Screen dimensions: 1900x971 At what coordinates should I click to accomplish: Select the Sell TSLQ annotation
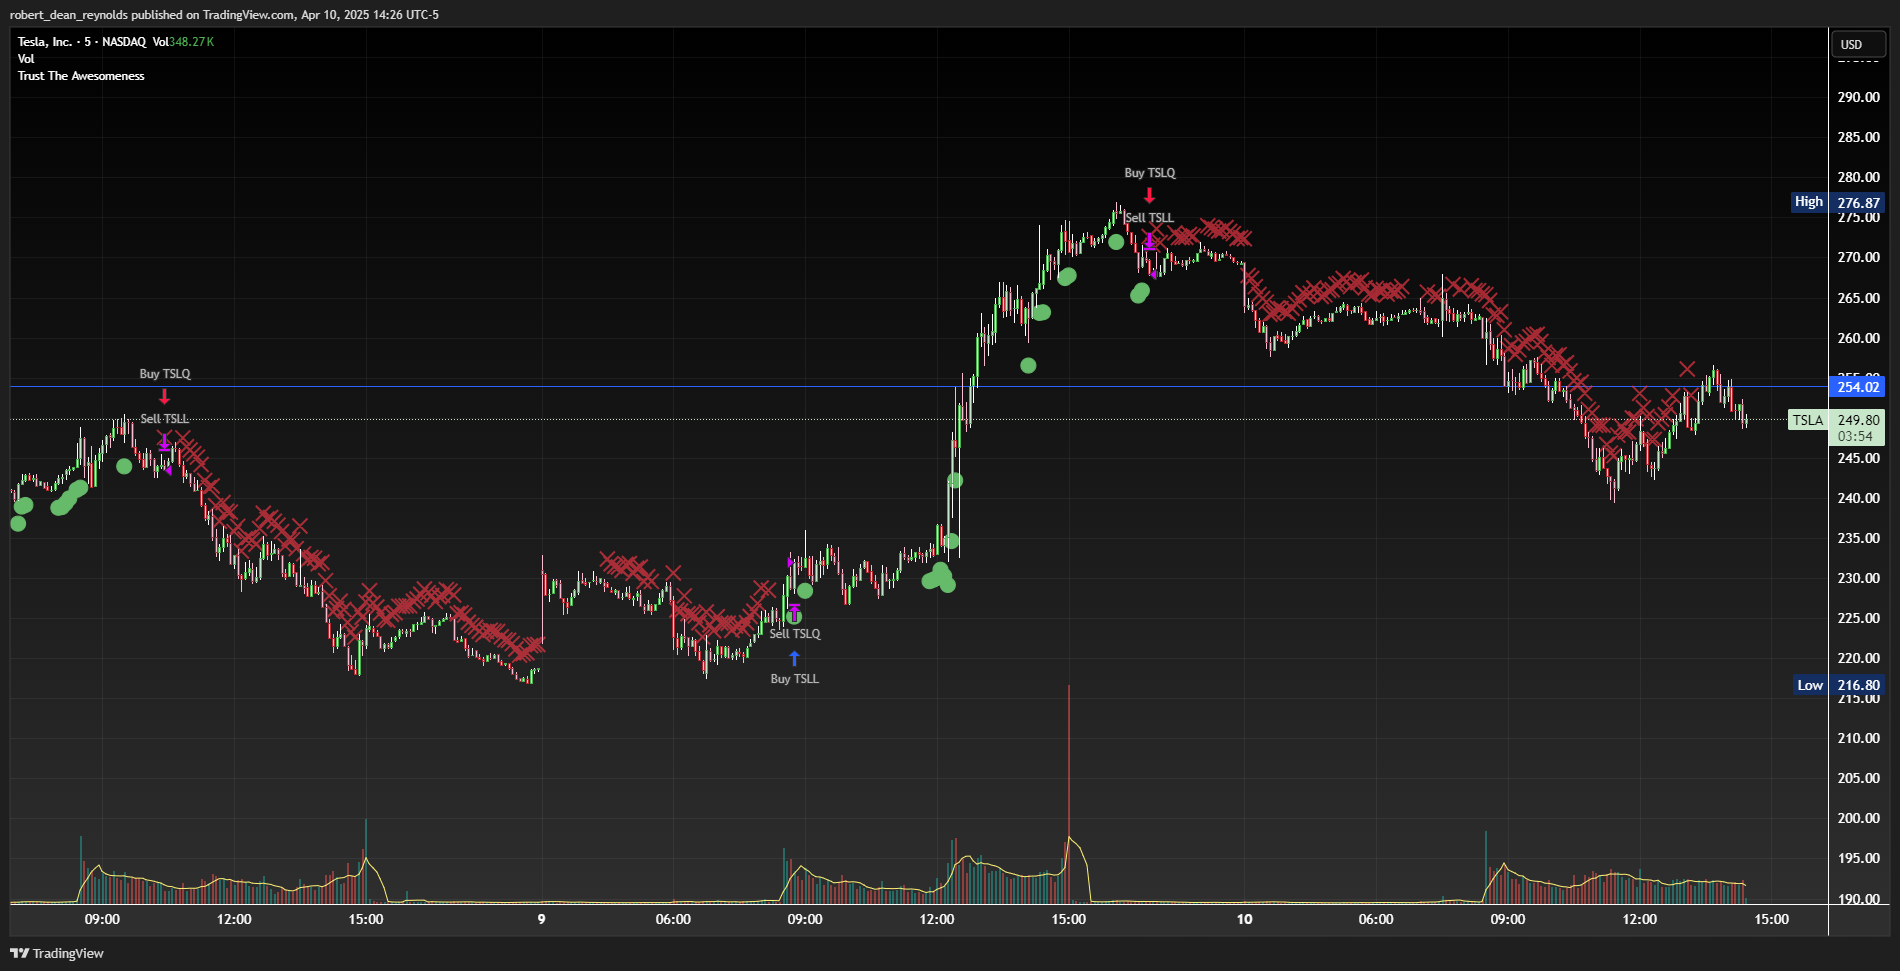(x=795, y=634)
